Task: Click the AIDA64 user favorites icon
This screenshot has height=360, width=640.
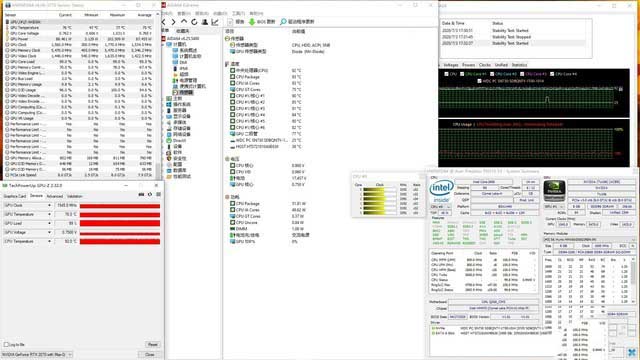Action: pos(205,22)
